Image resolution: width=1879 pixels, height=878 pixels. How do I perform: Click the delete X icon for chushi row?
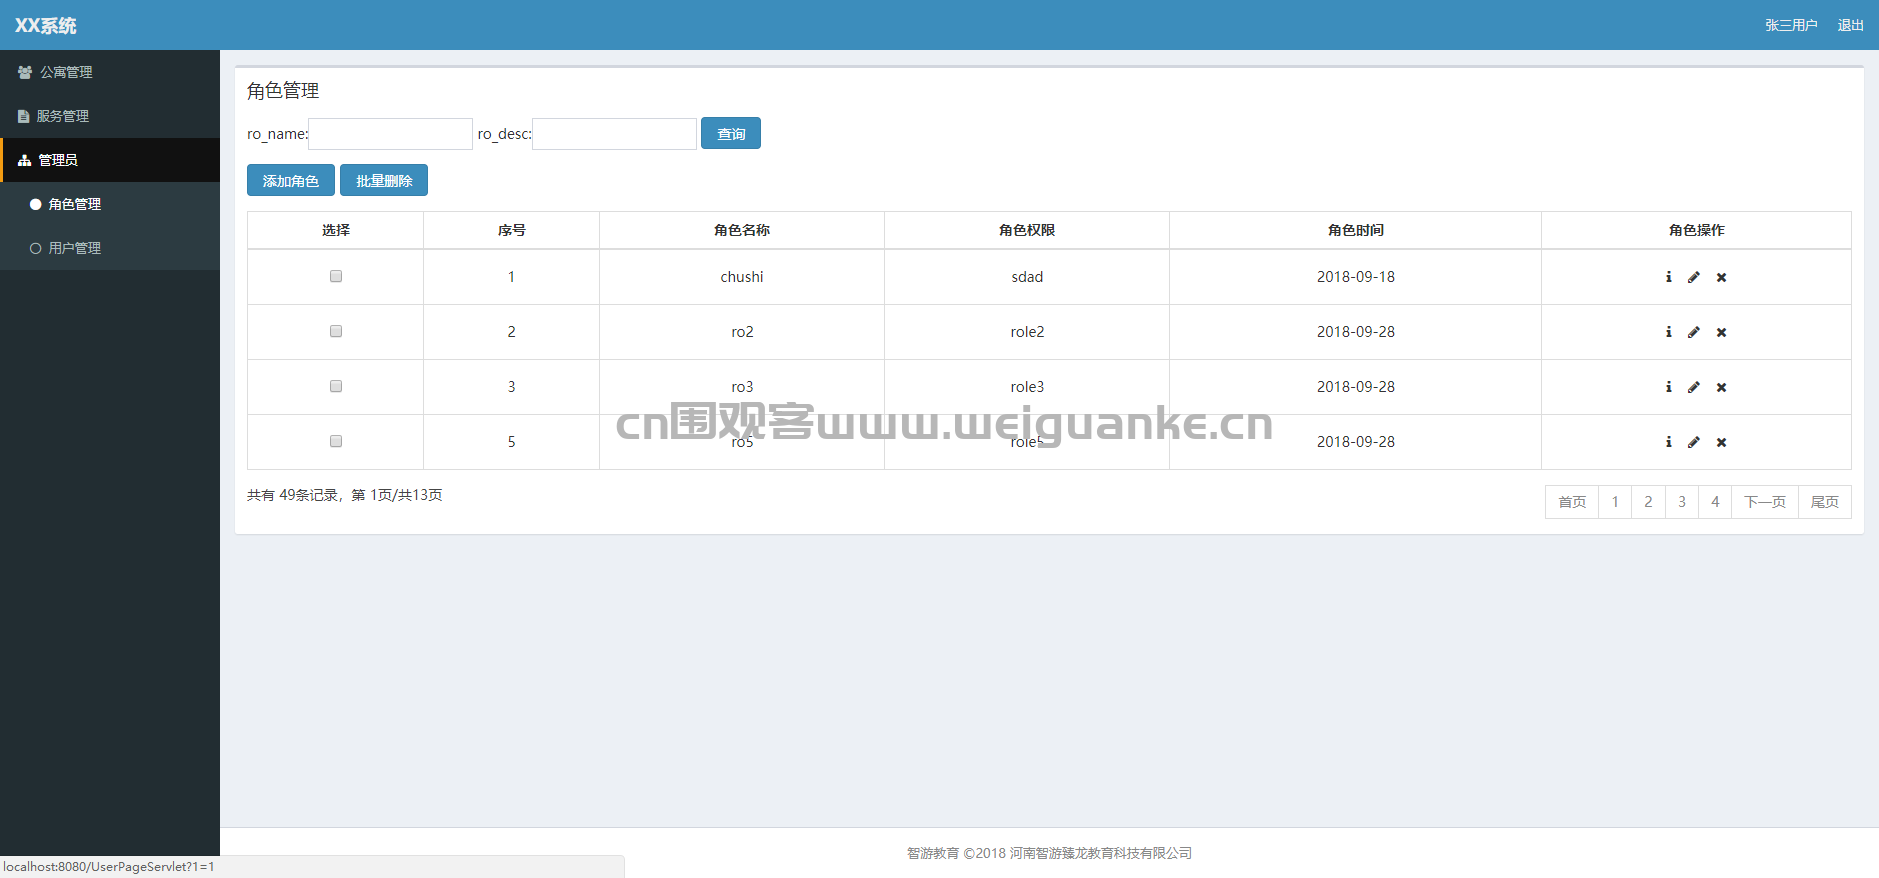tap(1721, 277)
